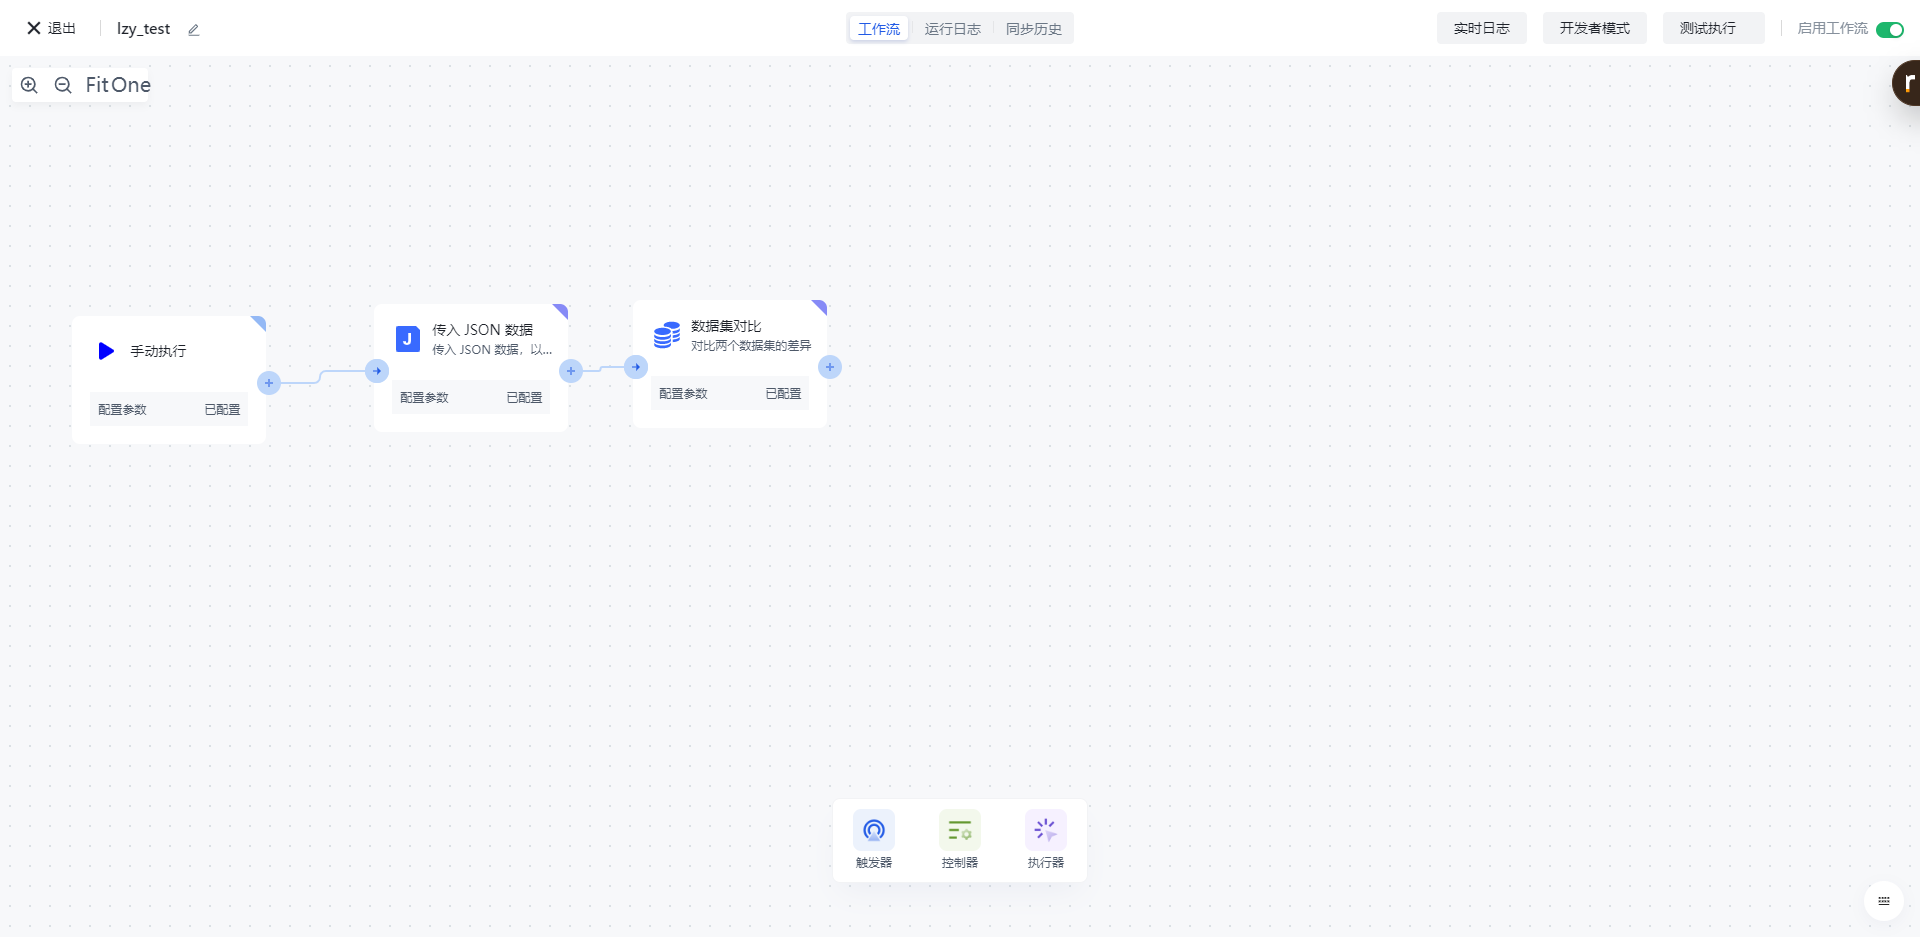Click the 实时日志 button
The image size is (1920, 937).
pos(1481,28)
